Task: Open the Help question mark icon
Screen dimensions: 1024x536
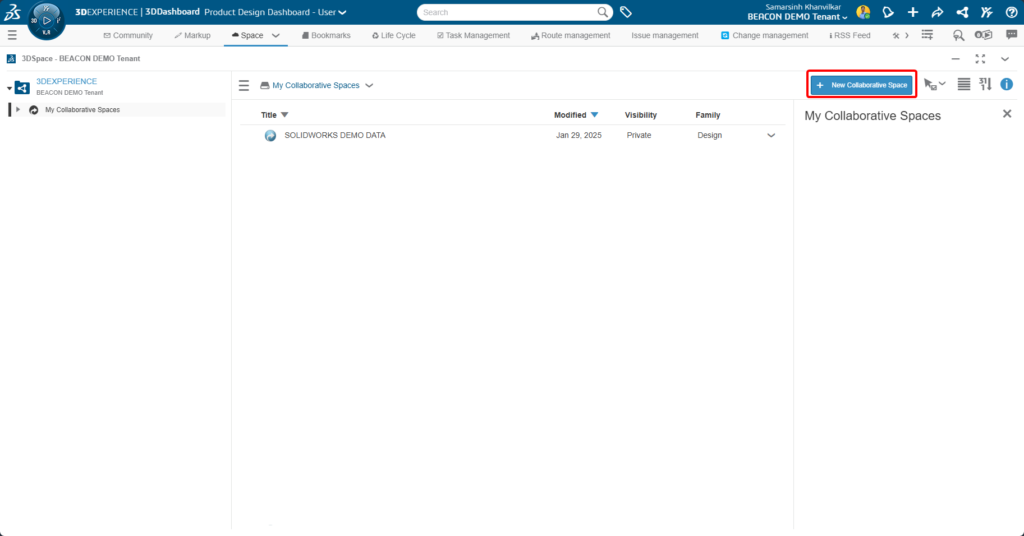Action: click(x=1011, y=12)
